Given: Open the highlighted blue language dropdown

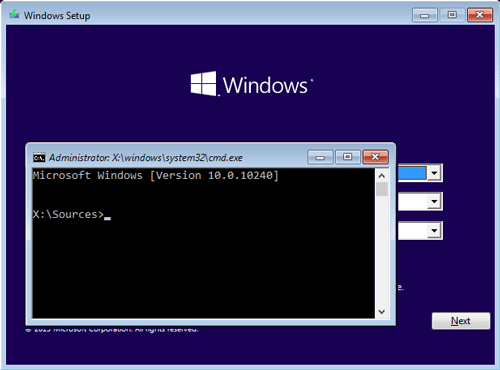Looking at the screenshot, I should tap(434, 173).
